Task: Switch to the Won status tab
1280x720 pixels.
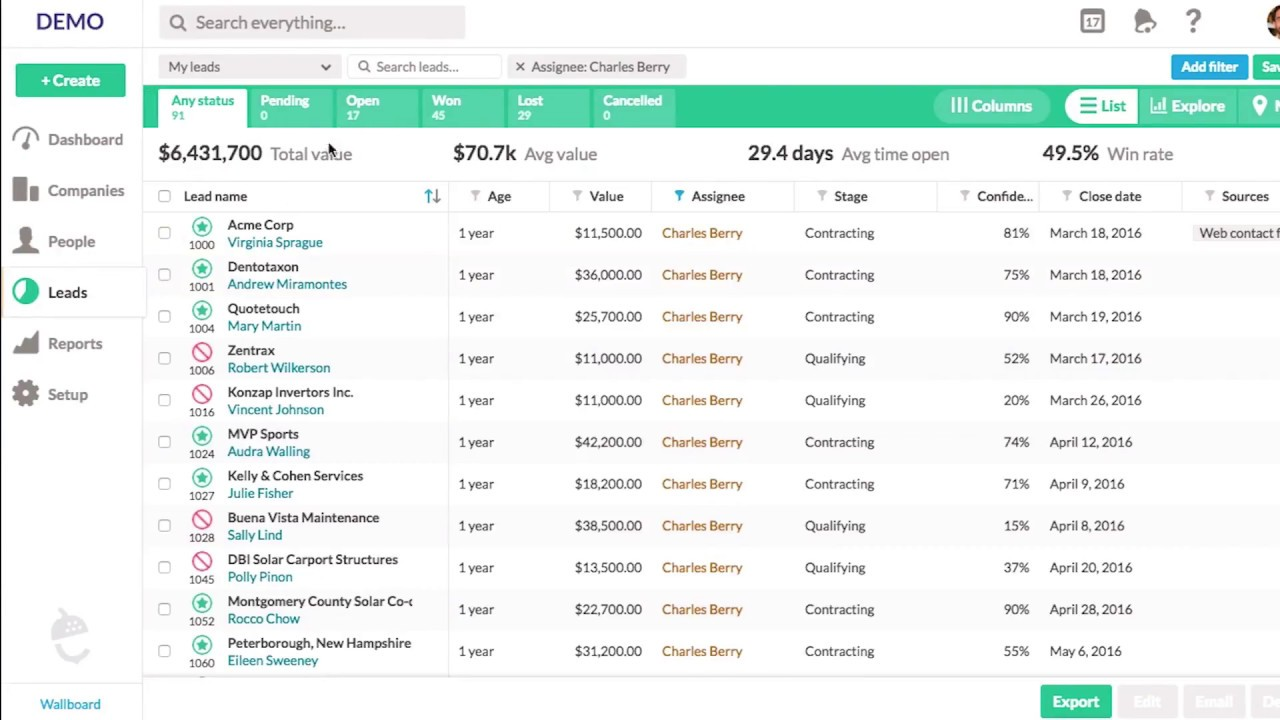Action: coord(445,106)
